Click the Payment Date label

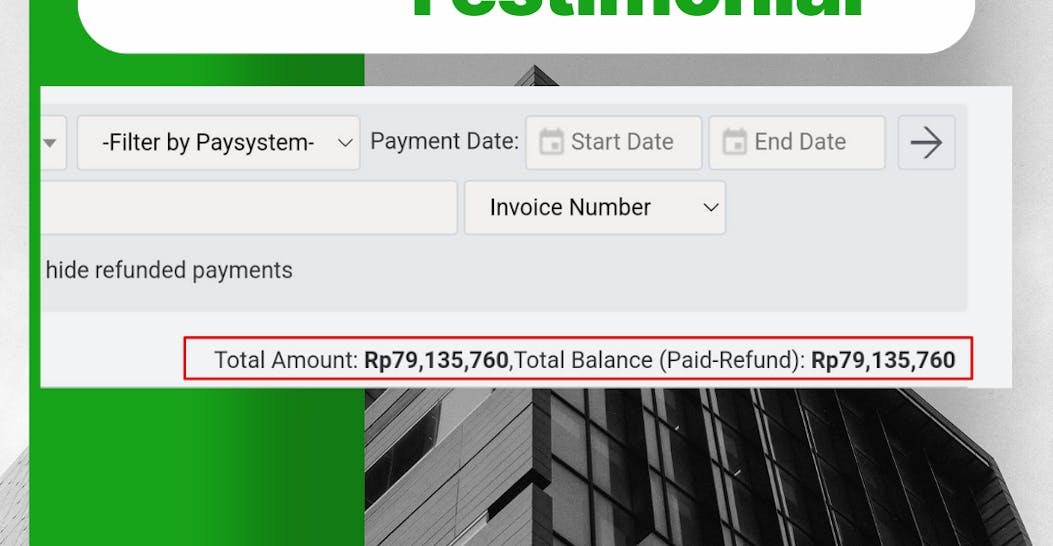444,141
